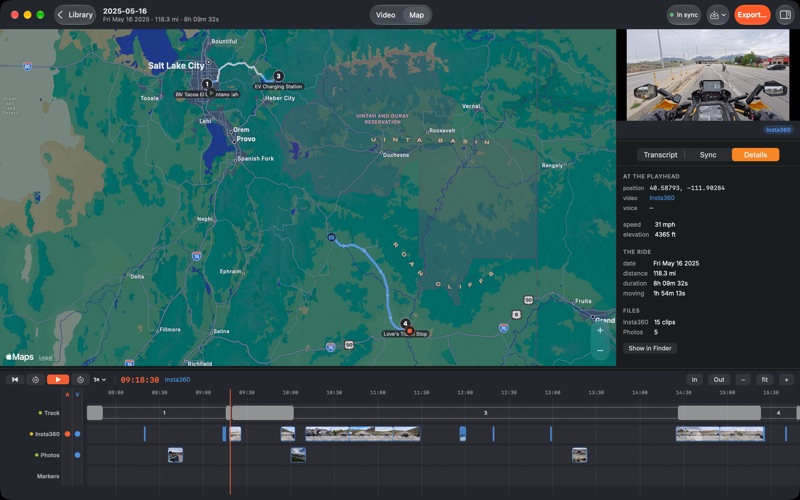Select the Insta360 clip near 14:30
The width and height of the screenshot is (800, 500).
720,434
